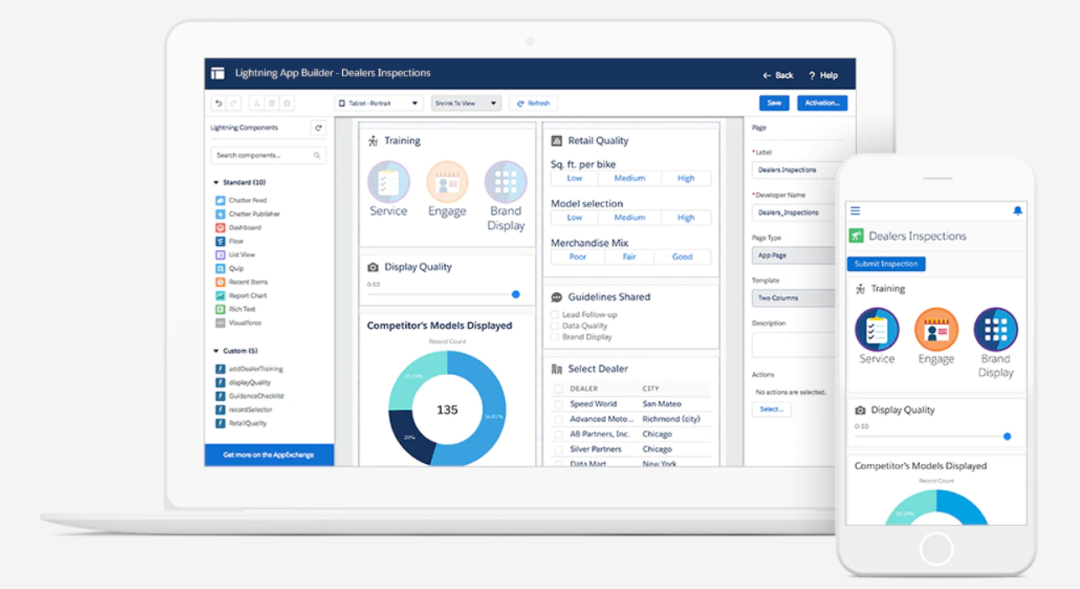
Task: Check the Brand Display guideline checkbox
Action: tap(555, 337)
